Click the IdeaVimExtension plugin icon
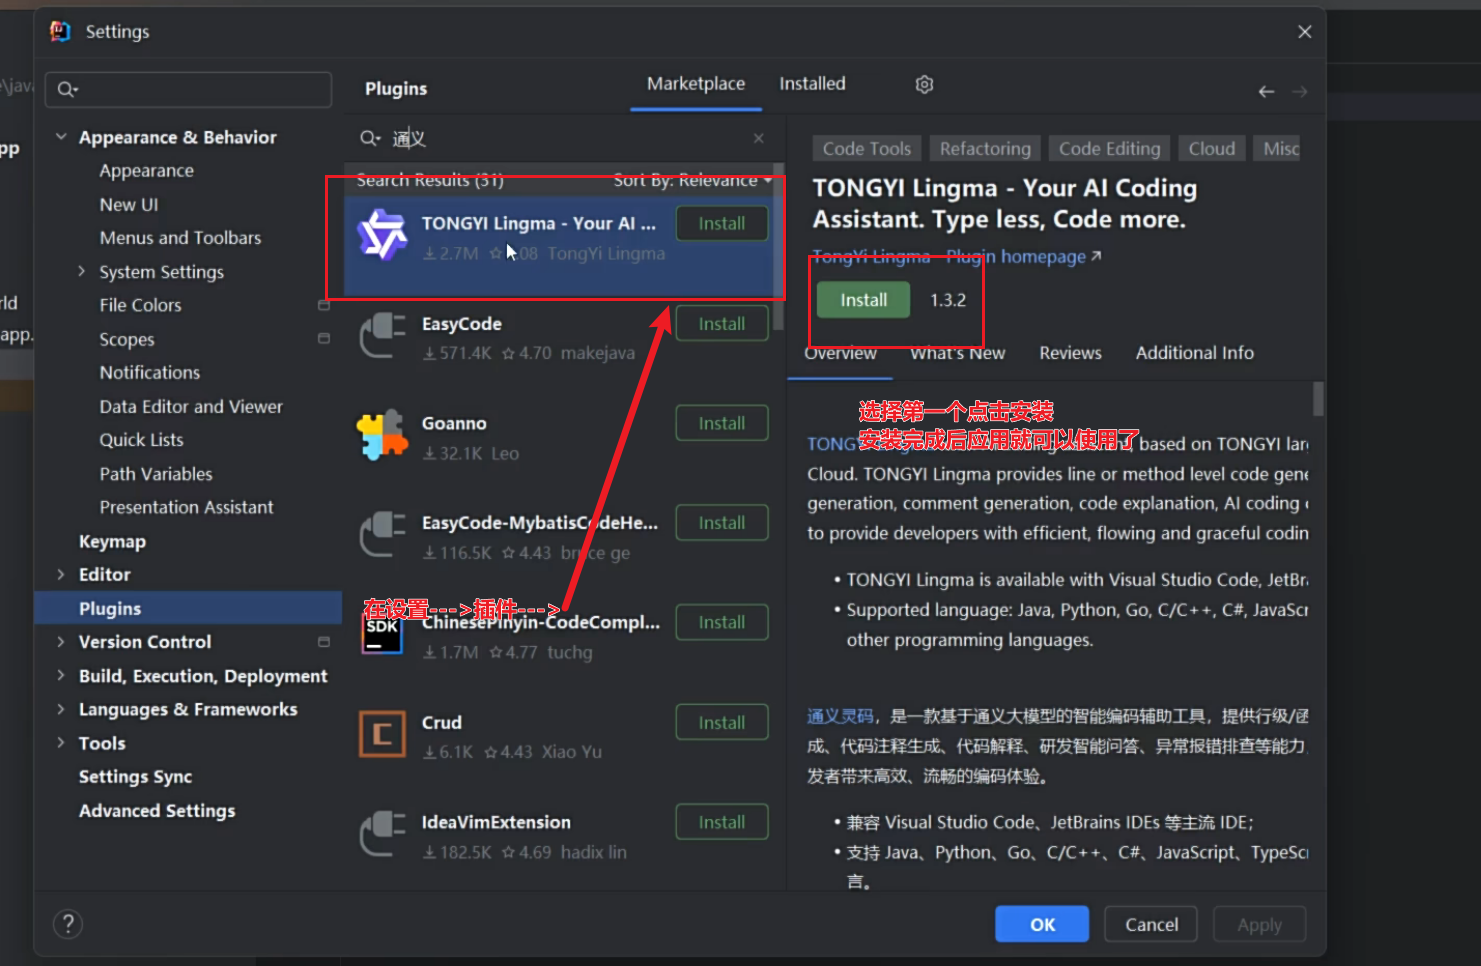Image resolution: width=1481 pixels, height=966 pixels. coord(382,834)
